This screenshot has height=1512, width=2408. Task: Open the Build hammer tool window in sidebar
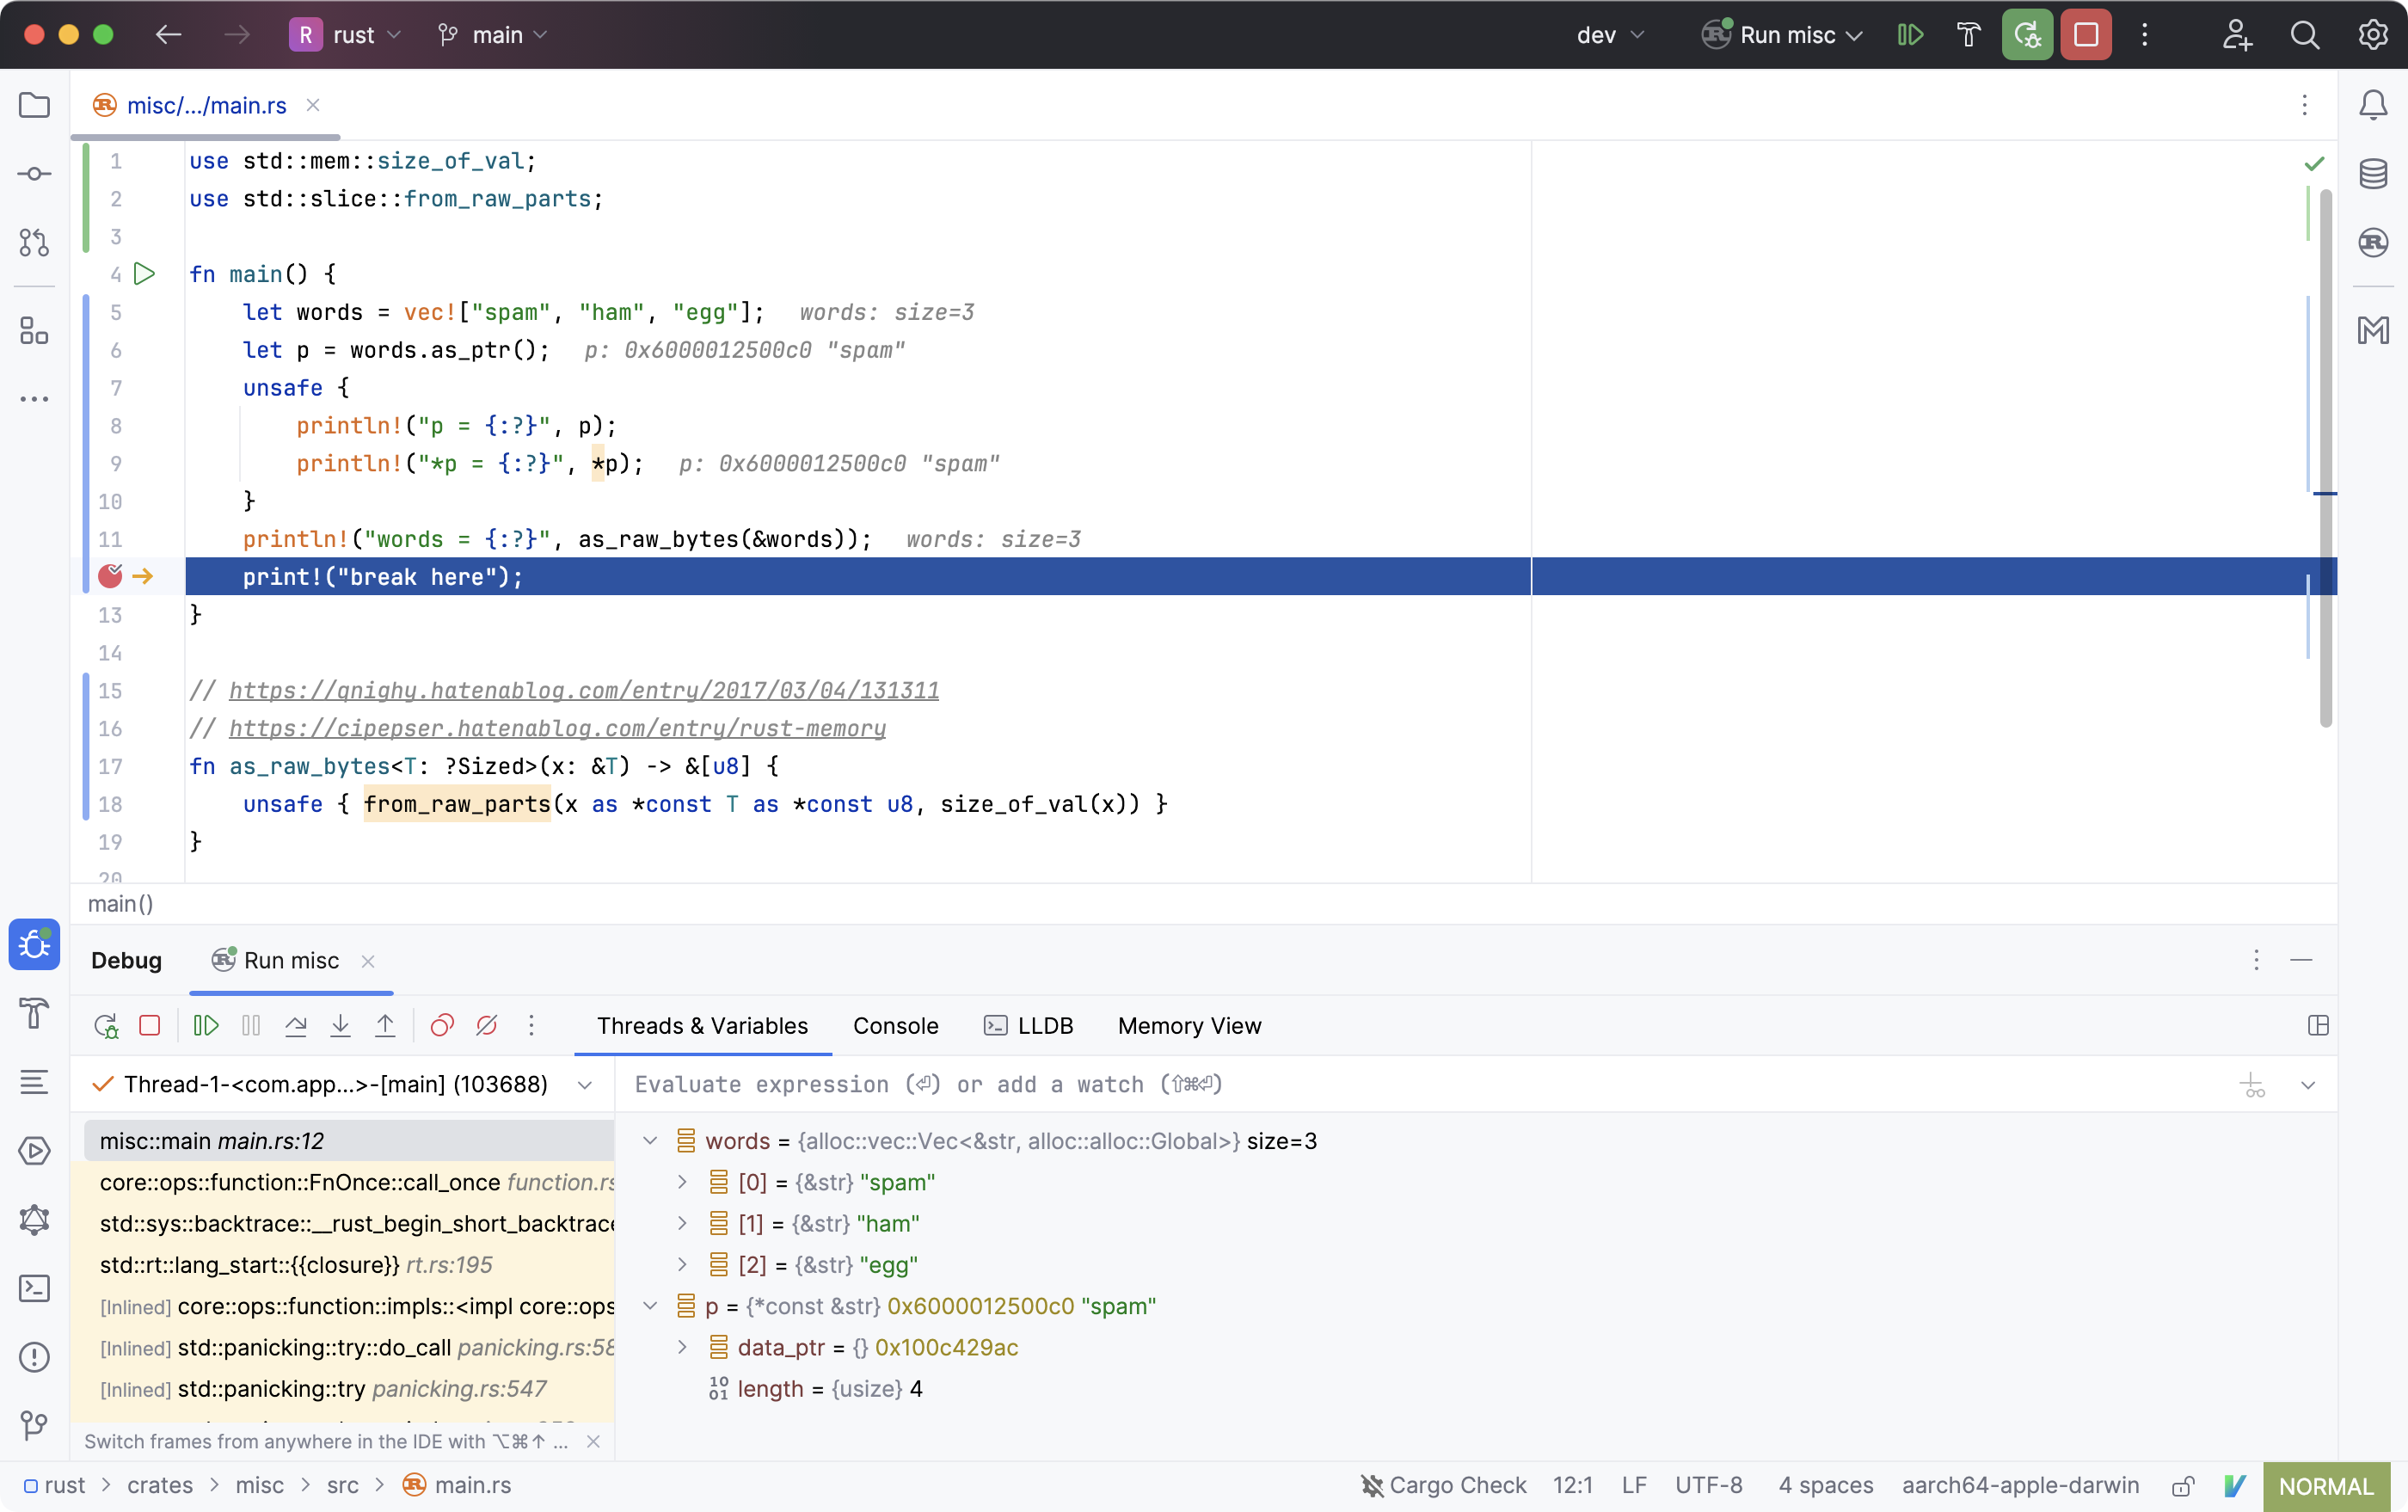tap(34, 1013)
